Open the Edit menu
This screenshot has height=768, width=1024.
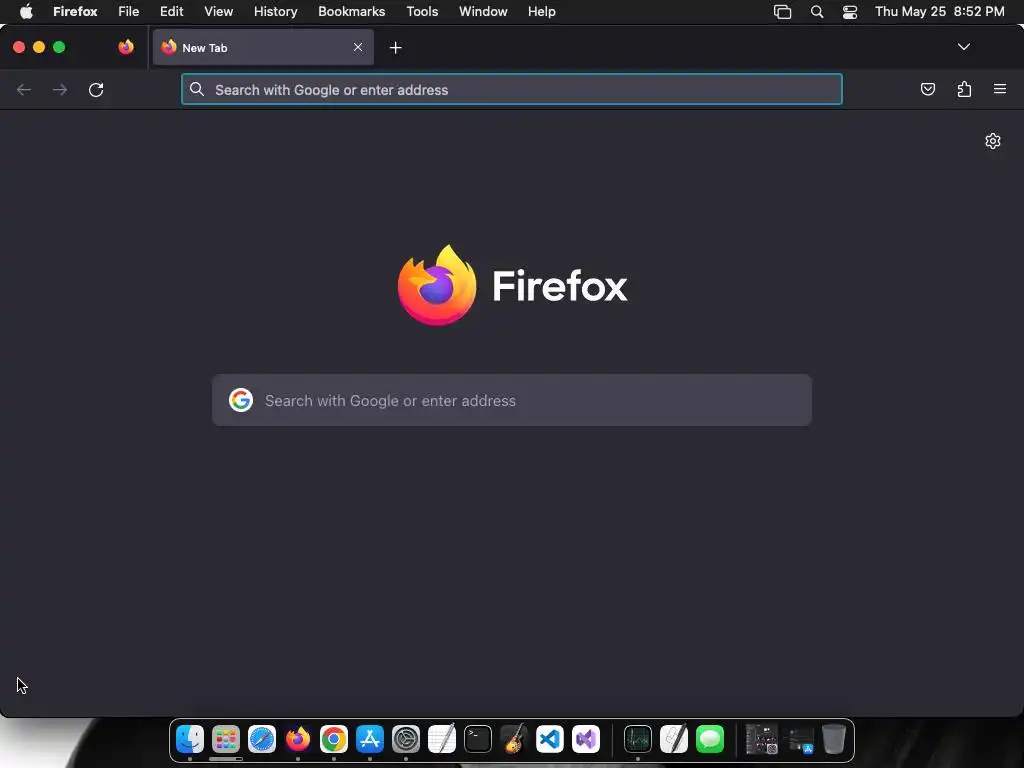pos(172,11)
